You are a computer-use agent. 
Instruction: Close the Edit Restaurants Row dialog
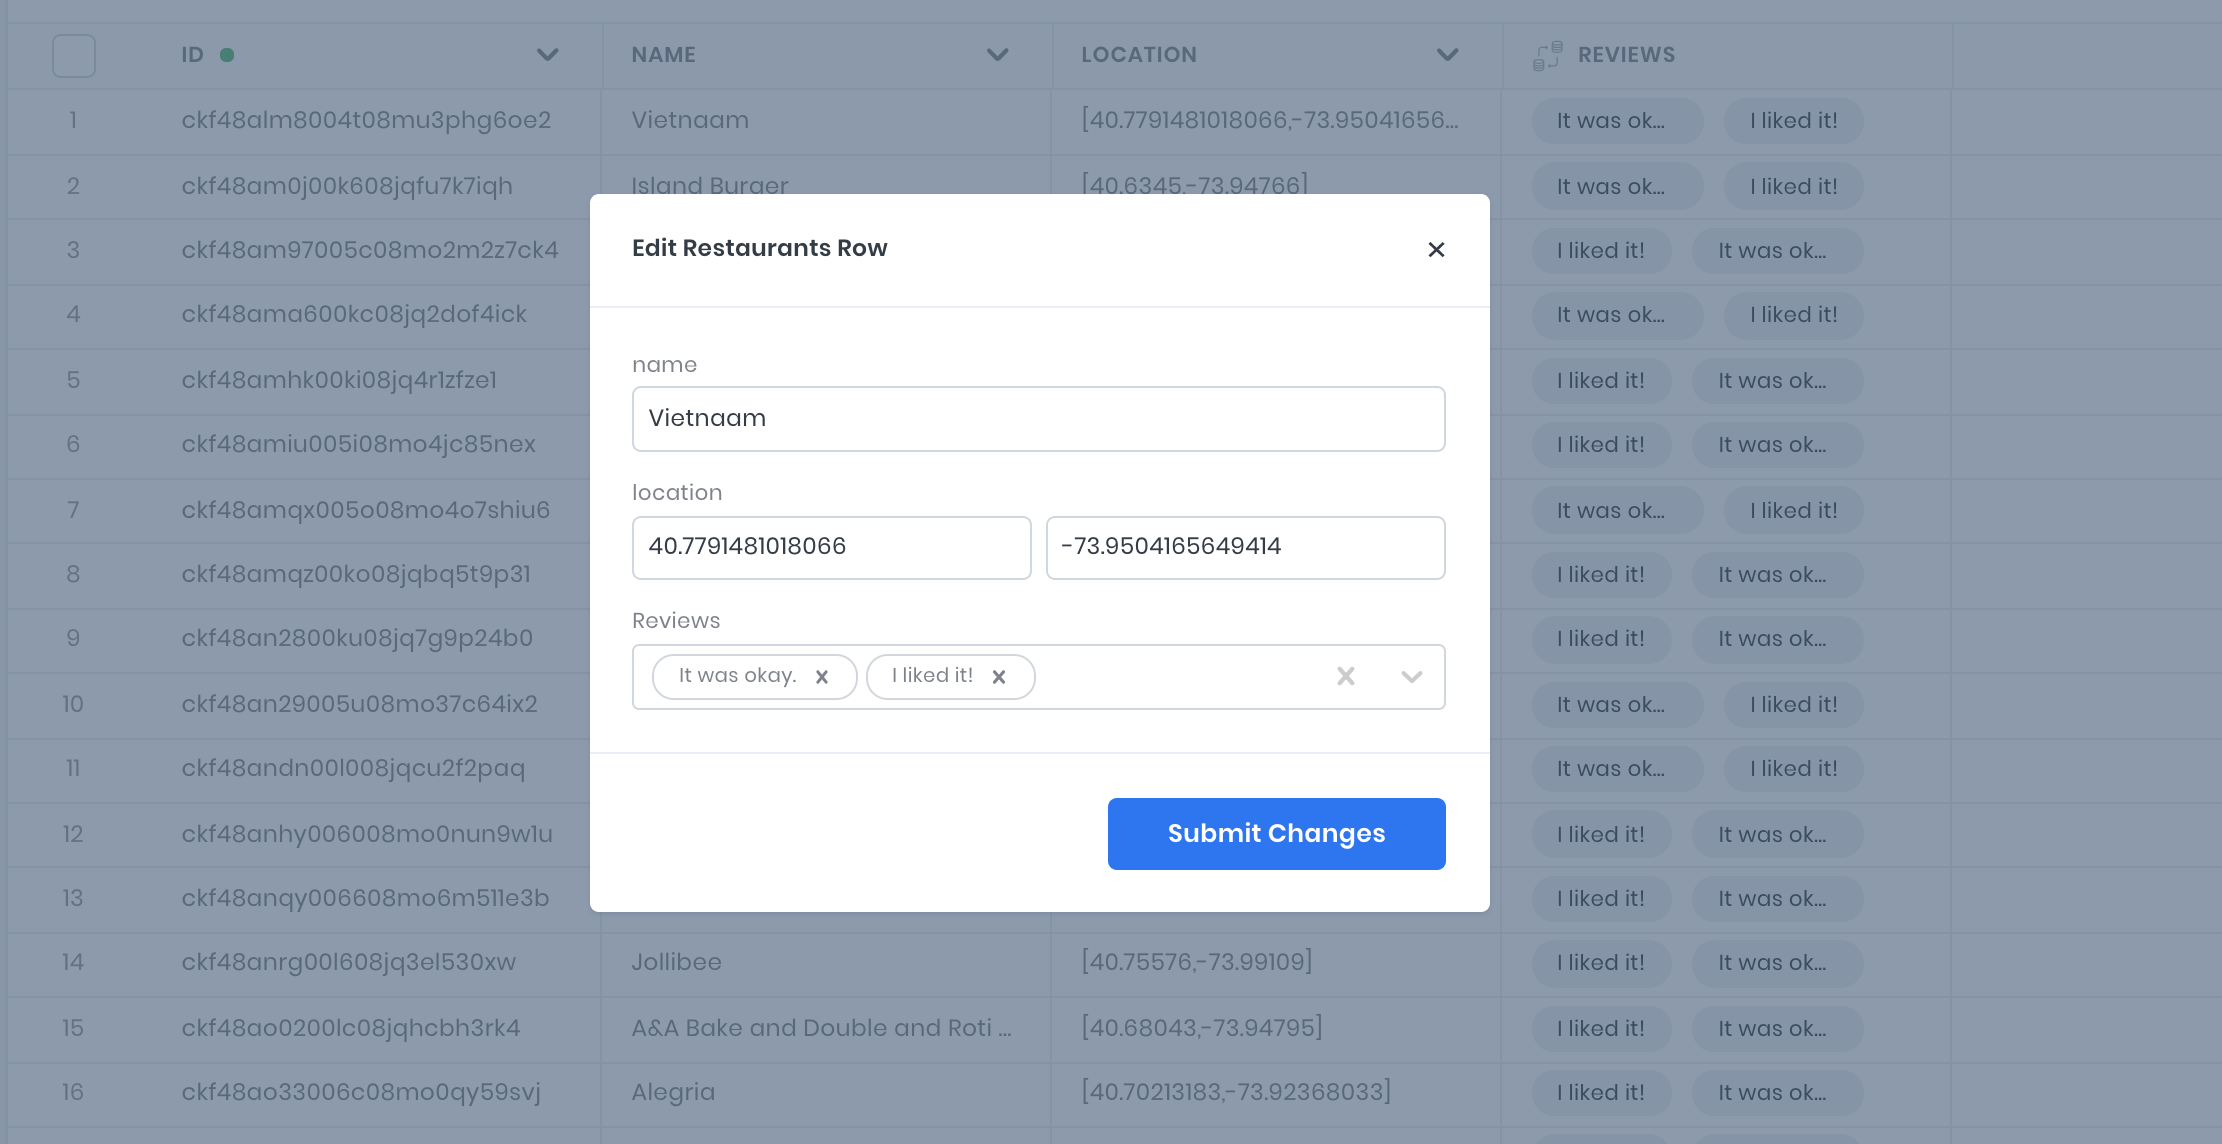tap(1437, 250)
